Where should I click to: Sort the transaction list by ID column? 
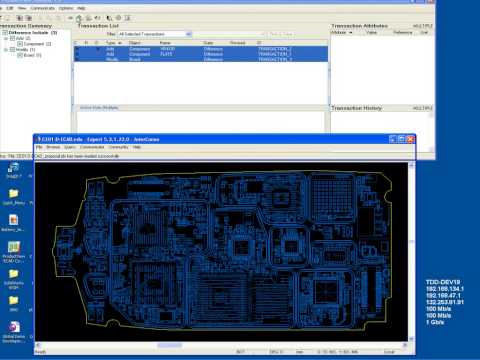[x=259, y=43]
